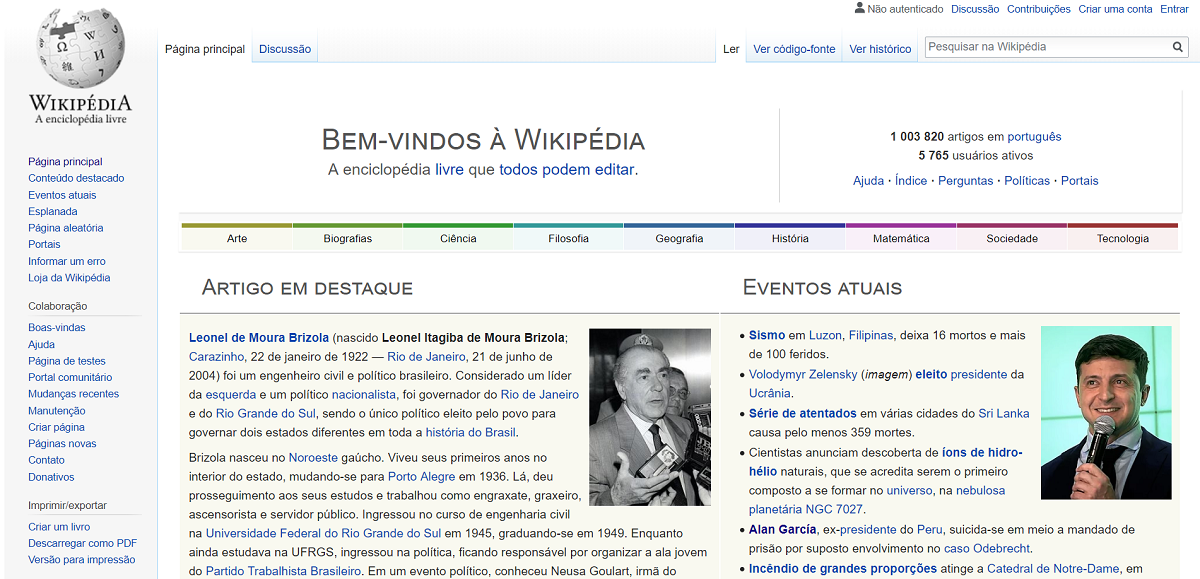Open the Filosofia portal tab
The width and height of the screenshot is (1200, 579).
pos(569,238)
